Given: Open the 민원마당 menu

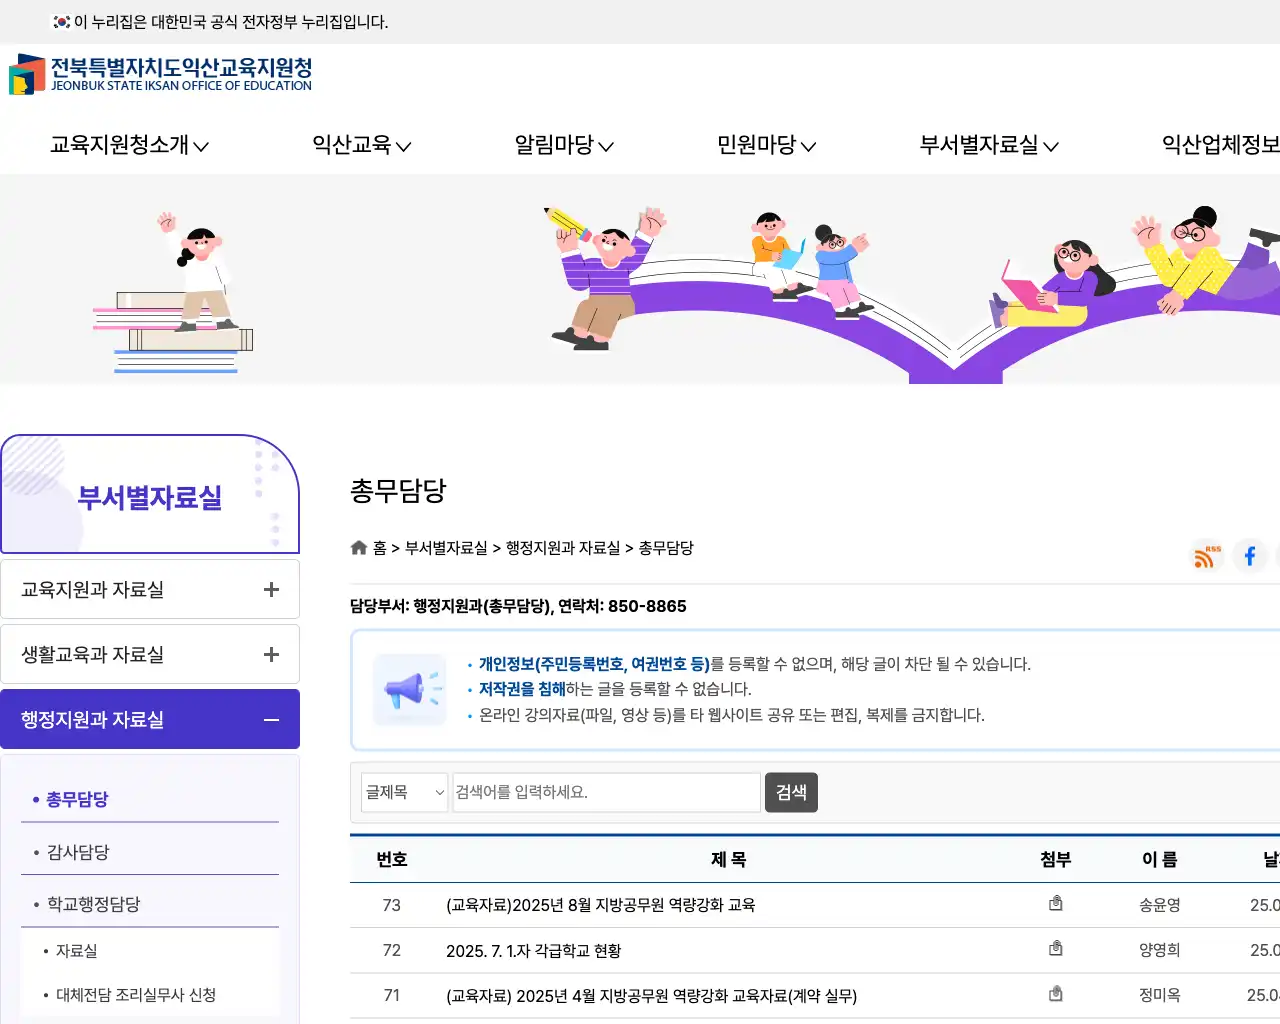Looking at the screenshot, I should (x=765, y=145).
